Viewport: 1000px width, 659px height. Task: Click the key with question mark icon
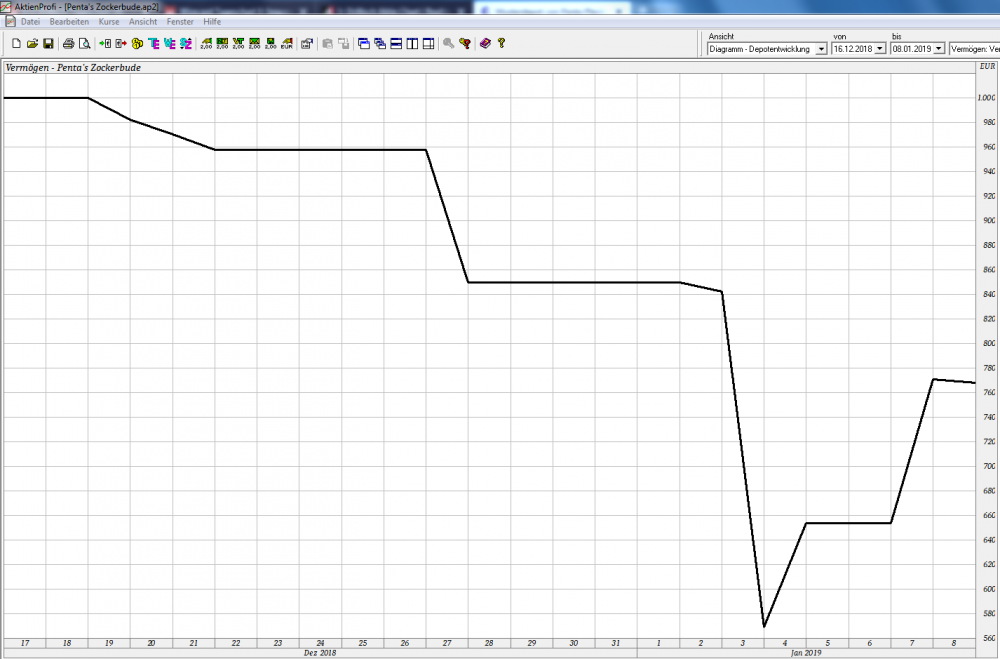[x=465, y=43]
